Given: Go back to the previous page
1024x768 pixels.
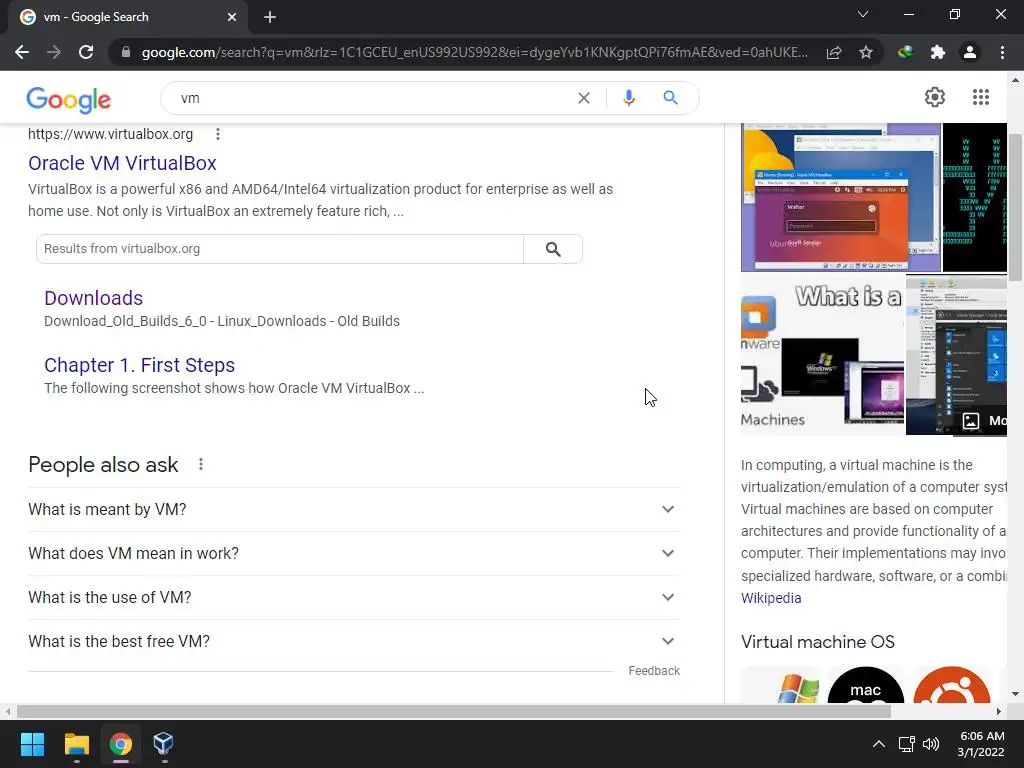Looking at the screenshot, I should pyautogui.click(x=22, y=52).
